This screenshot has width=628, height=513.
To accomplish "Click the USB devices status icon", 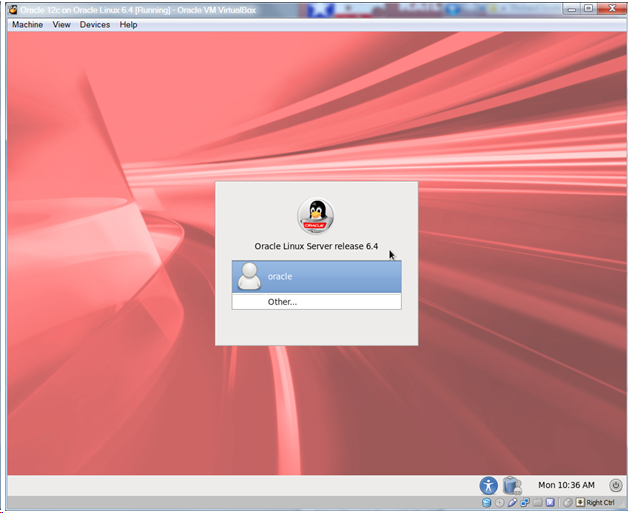I will 512,502.
